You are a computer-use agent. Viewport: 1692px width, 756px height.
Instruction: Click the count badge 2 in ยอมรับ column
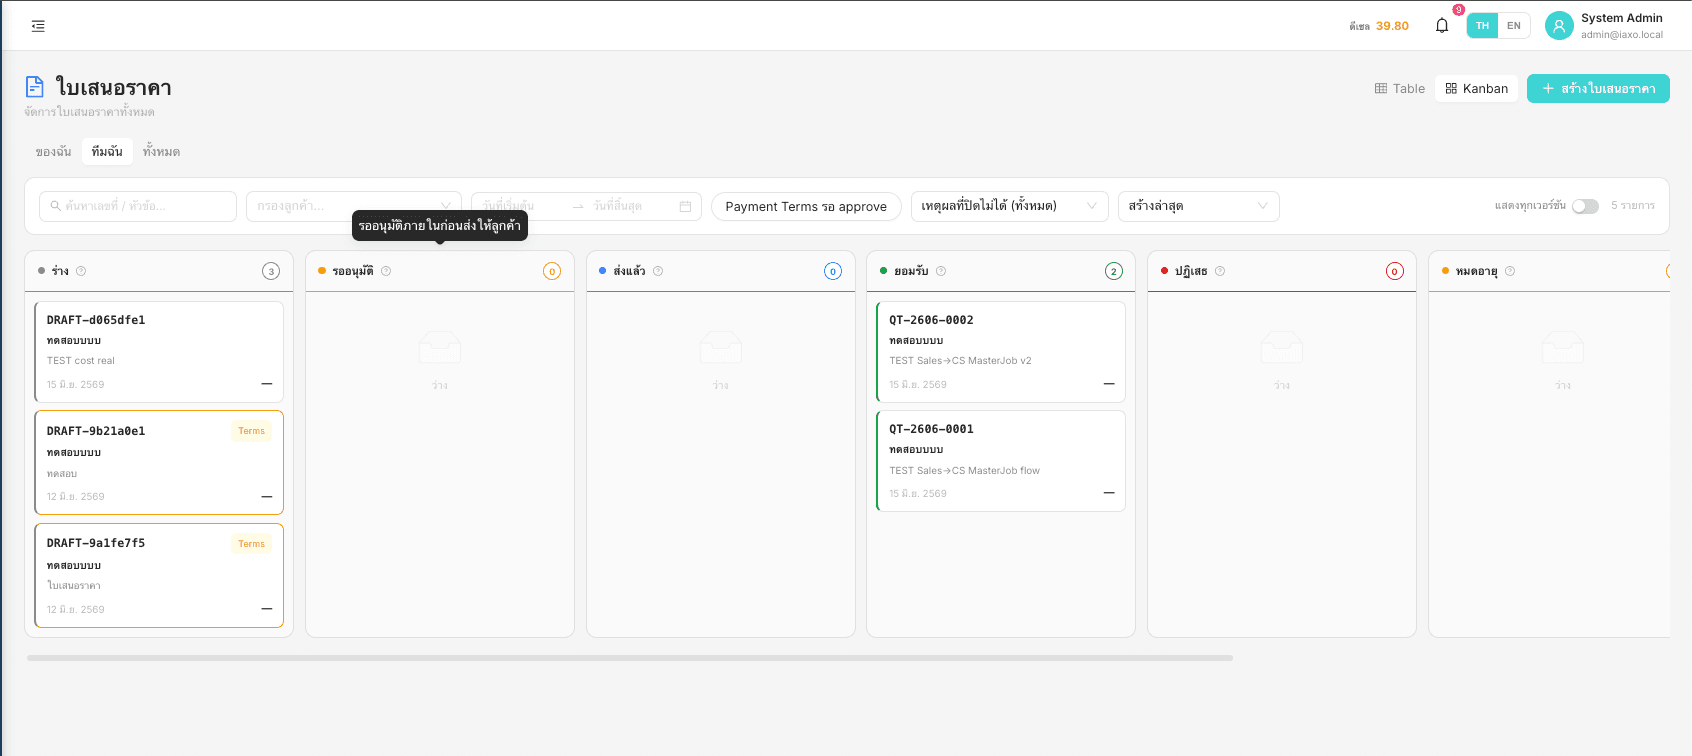point(1114,271)
